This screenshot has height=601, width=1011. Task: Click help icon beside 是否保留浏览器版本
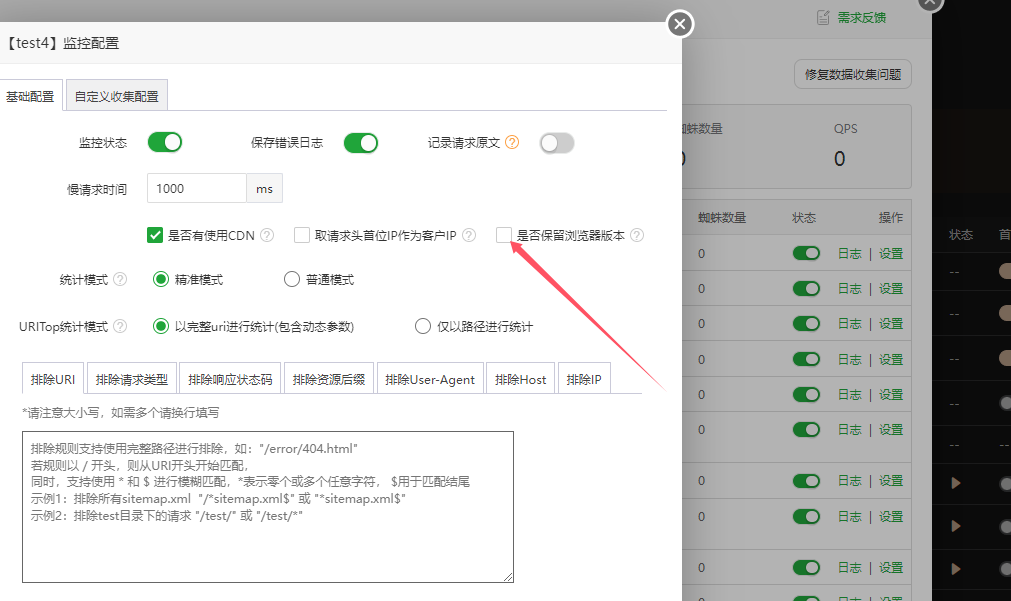(637, 236)
